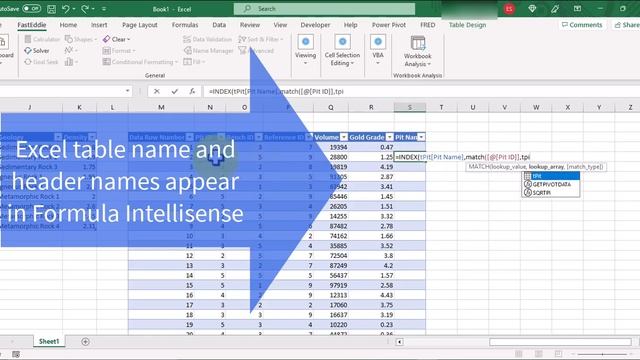Open the Conditional Formatting dropdown
Image resolution: width=640 pixels, height=360 pixels.
[x=140, y=62]
